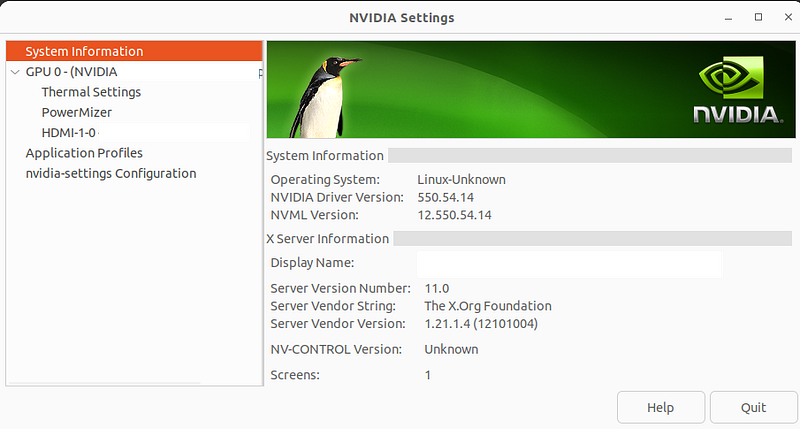The image size is (800, 429).
Task: Open PowerMizer settings
Action: point(77,112)
